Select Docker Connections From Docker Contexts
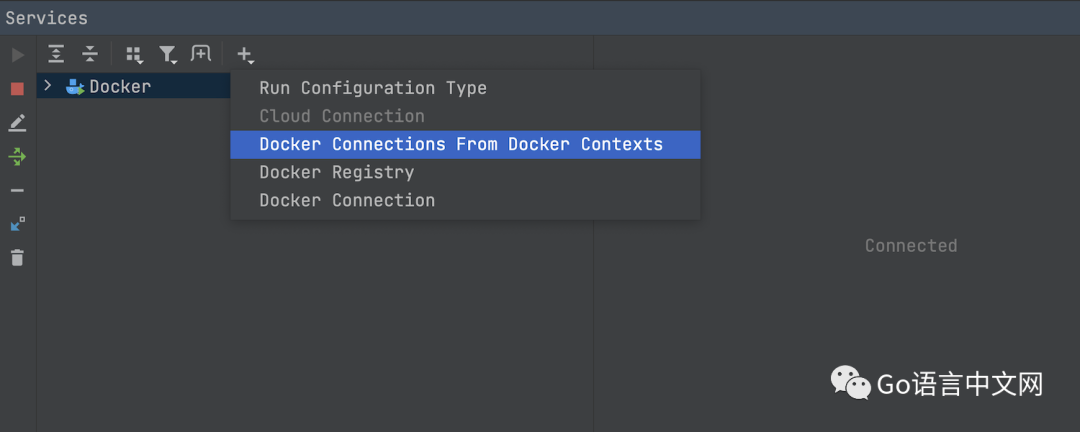 [460, 144]
